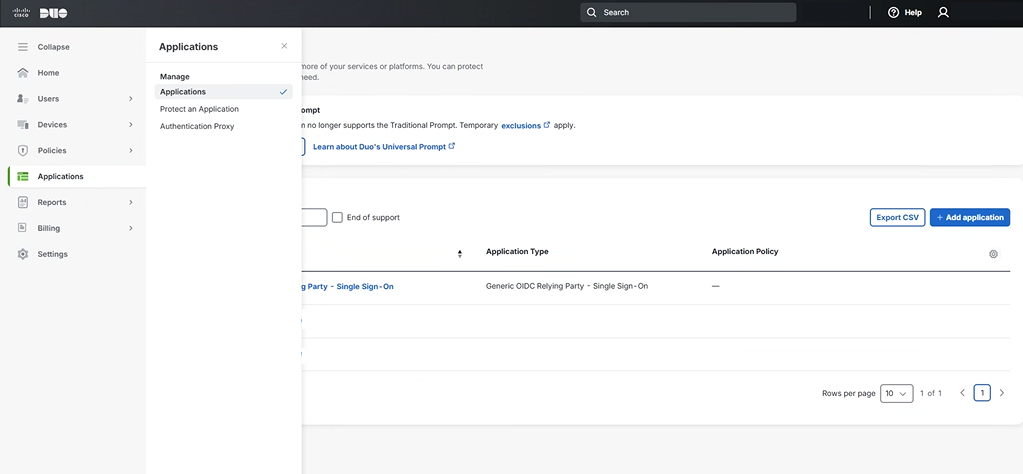Expand the Policies submenu chevron
1023x474 pixels.
pyautogui.click(x=130, y=151)
